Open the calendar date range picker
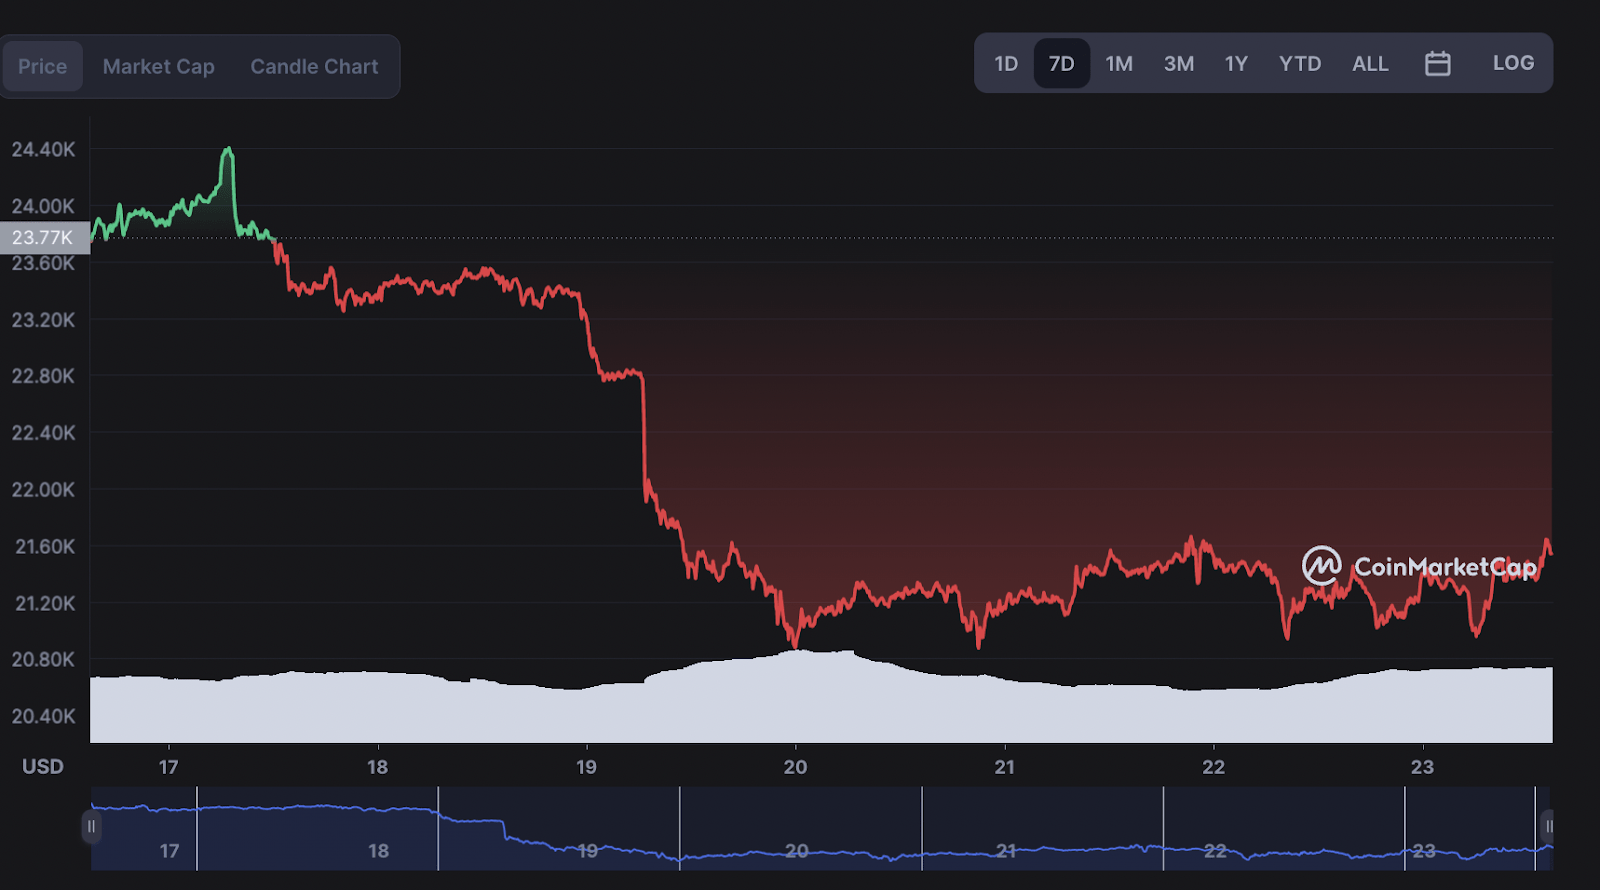The image size is (1600, 890). tap(1437, 63)
